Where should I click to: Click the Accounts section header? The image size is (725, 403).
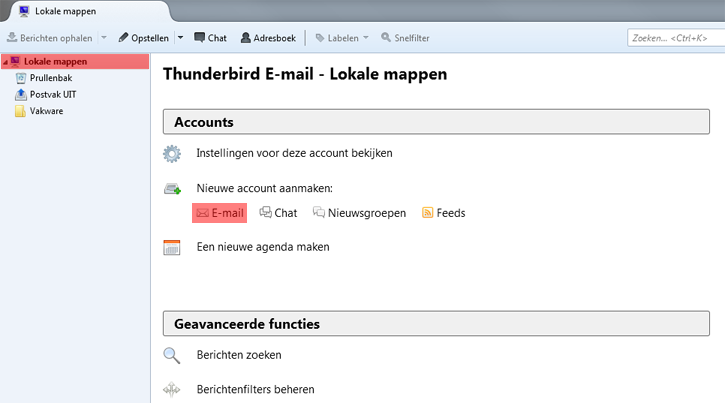[436, 122]
